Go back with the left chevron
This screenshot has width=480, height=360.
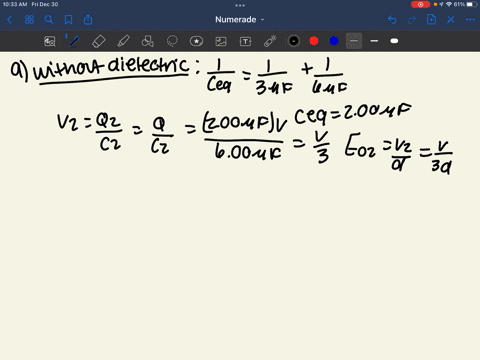9,20
